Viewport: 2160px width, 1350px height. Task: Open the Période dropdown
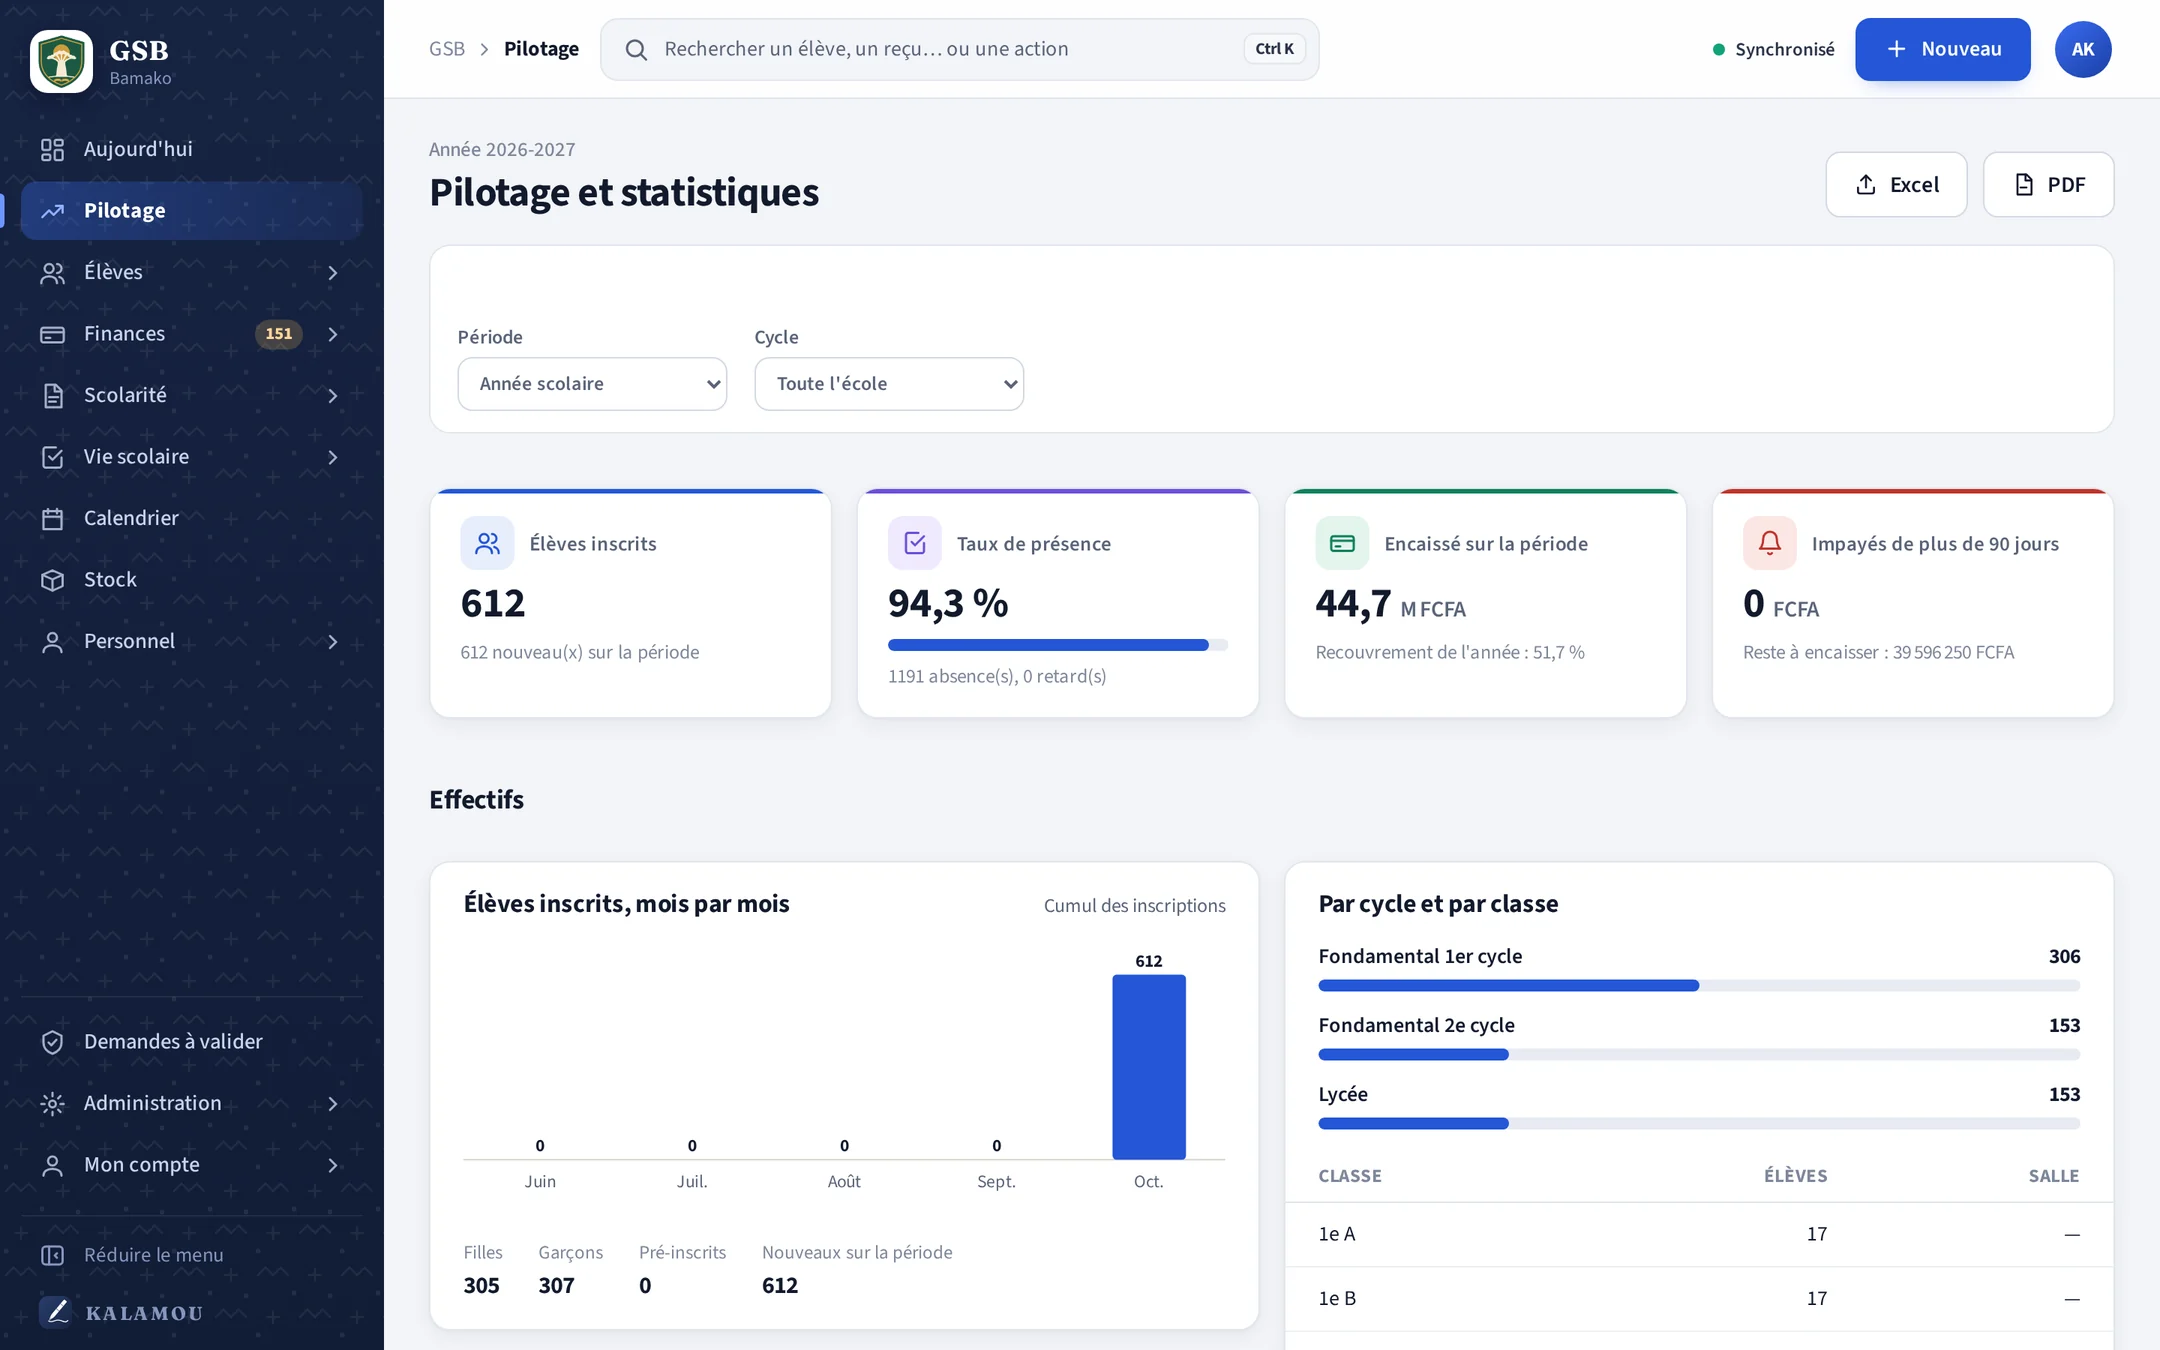(592, 384)
